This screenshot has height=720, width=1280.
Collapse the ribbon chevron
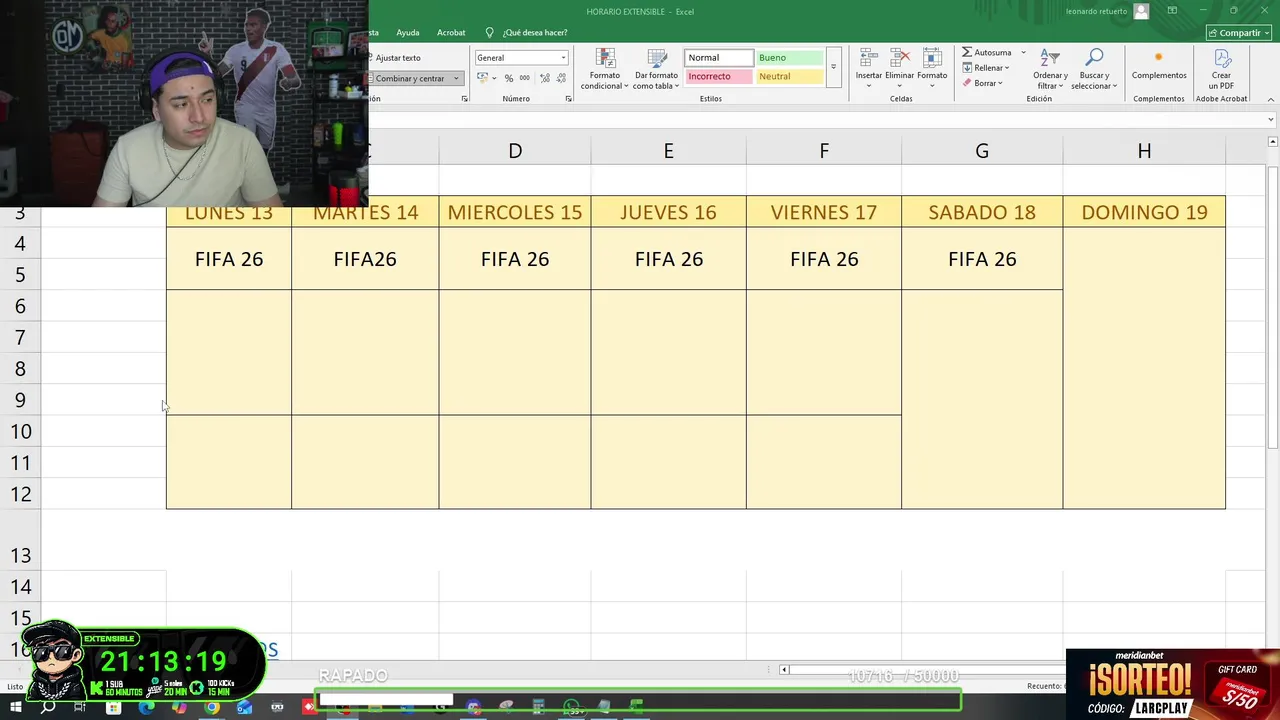click(x=1271, y=99)
